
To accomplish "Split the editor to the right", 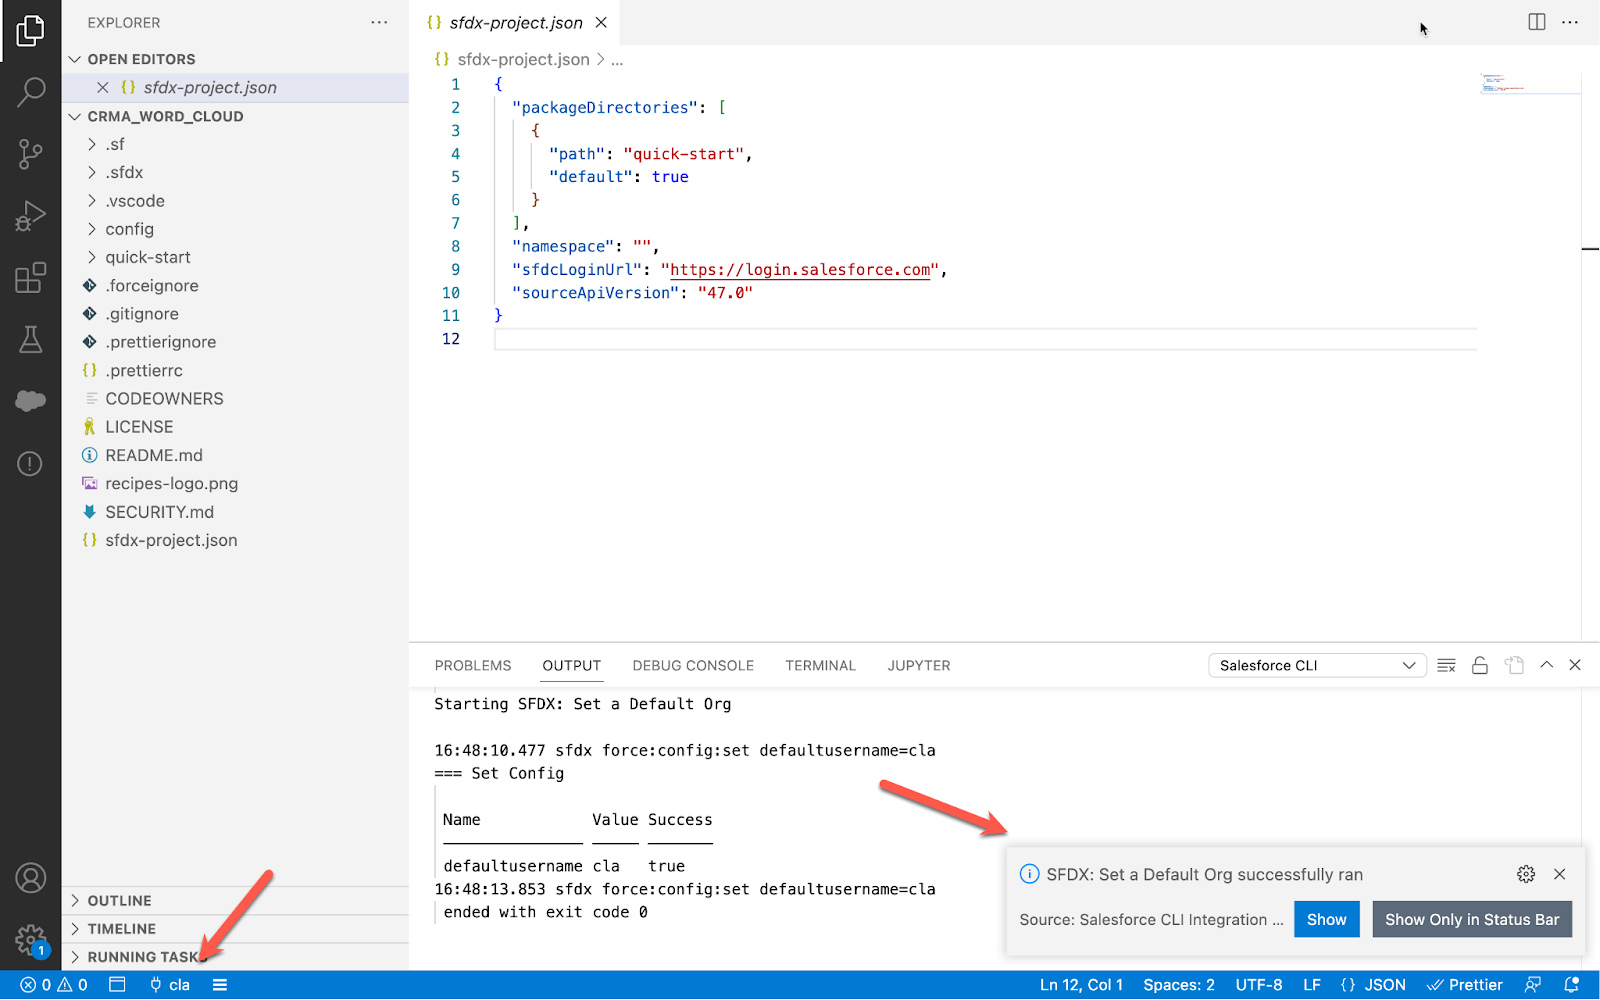I will tap(1537, 22).
